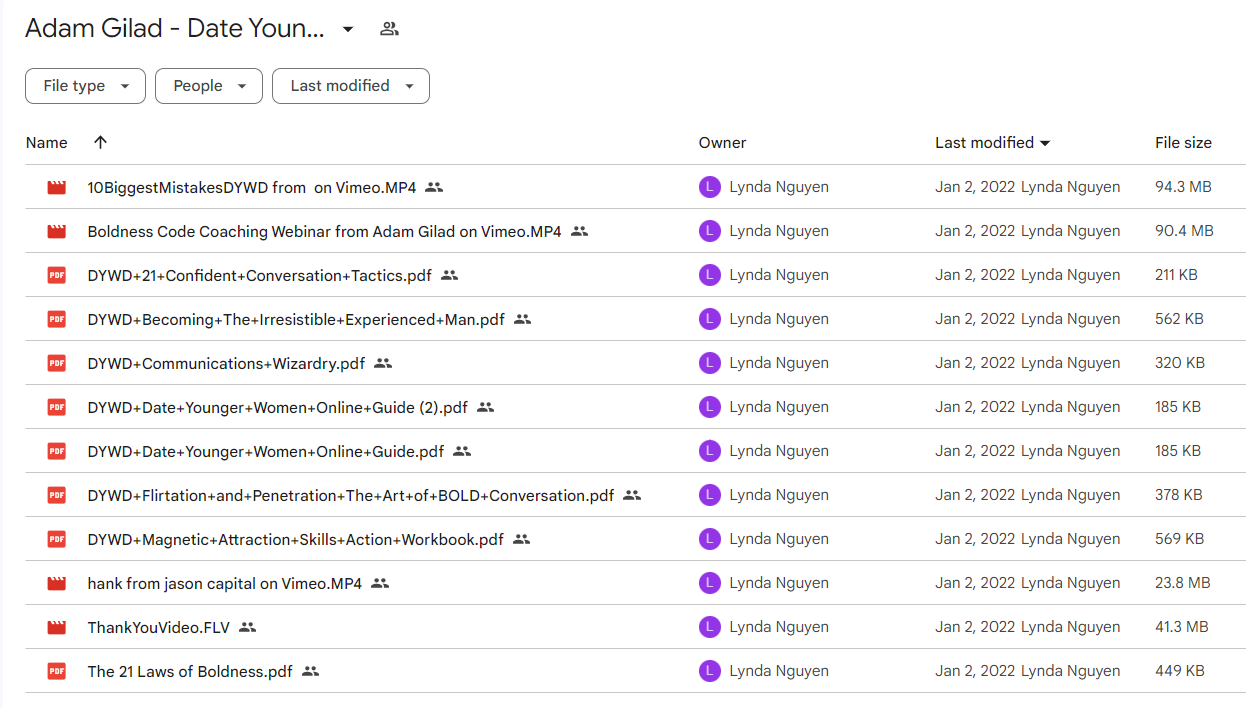Open the Last modified filter dropdown
Image resolution: width=1246 pixels, height=708 pixels.
click(x=351, y=86)
